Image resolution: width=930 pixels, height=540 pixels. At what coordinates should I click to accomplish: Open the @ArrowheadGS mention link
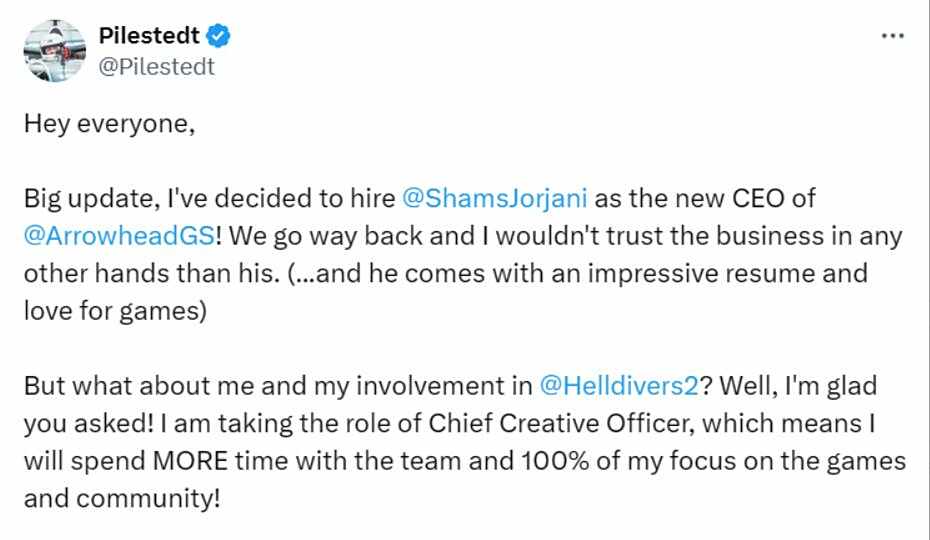119,236
